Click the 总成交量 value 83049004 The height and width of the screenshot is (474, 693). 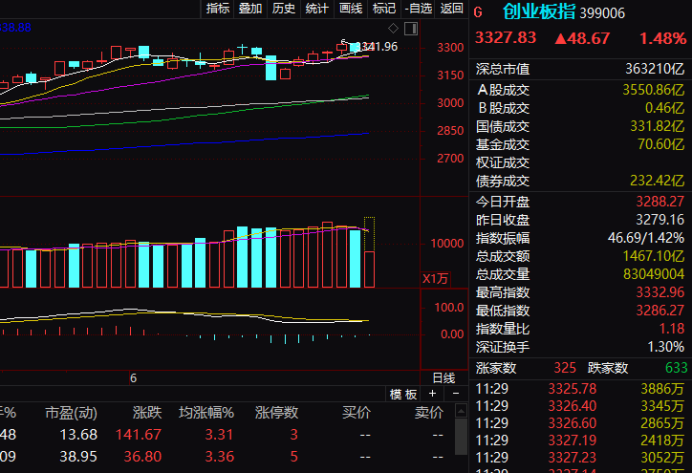tap(654, 274)
